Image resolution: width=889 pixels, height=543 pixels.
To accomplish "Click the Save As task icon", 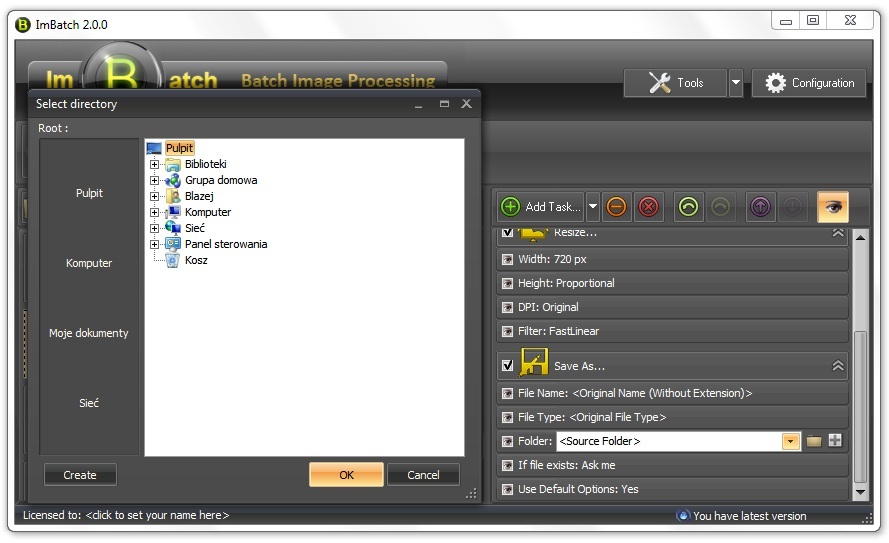I will coord(534,362).
